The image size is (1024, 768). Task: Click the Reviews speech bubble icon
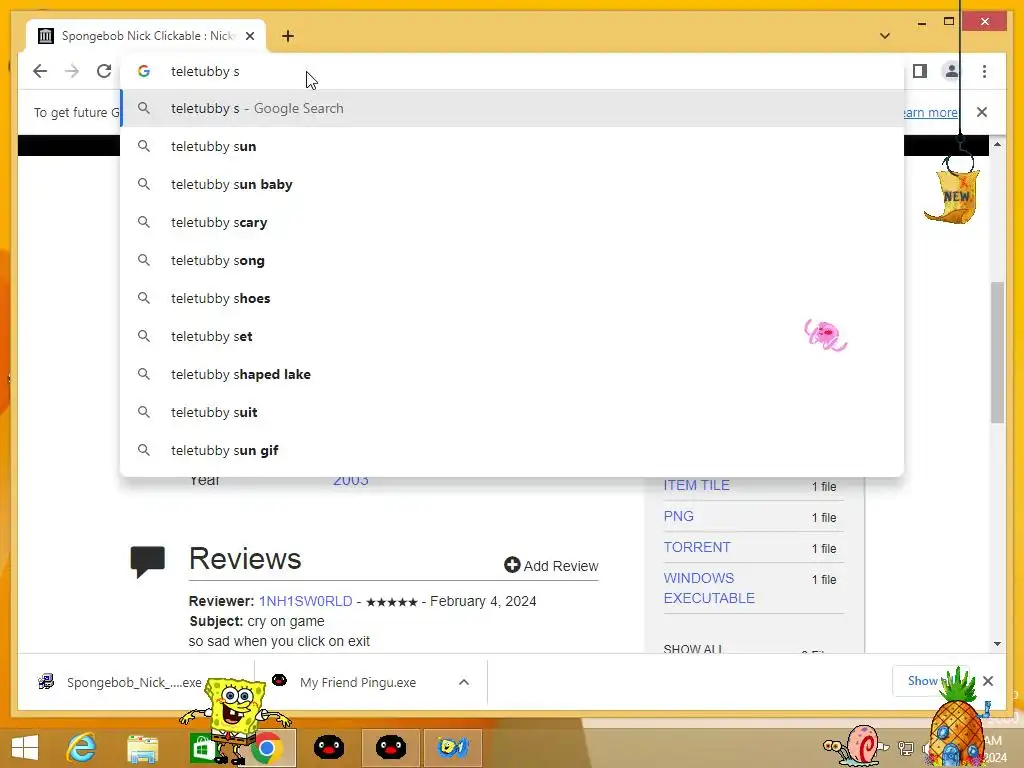pos(148,562)
